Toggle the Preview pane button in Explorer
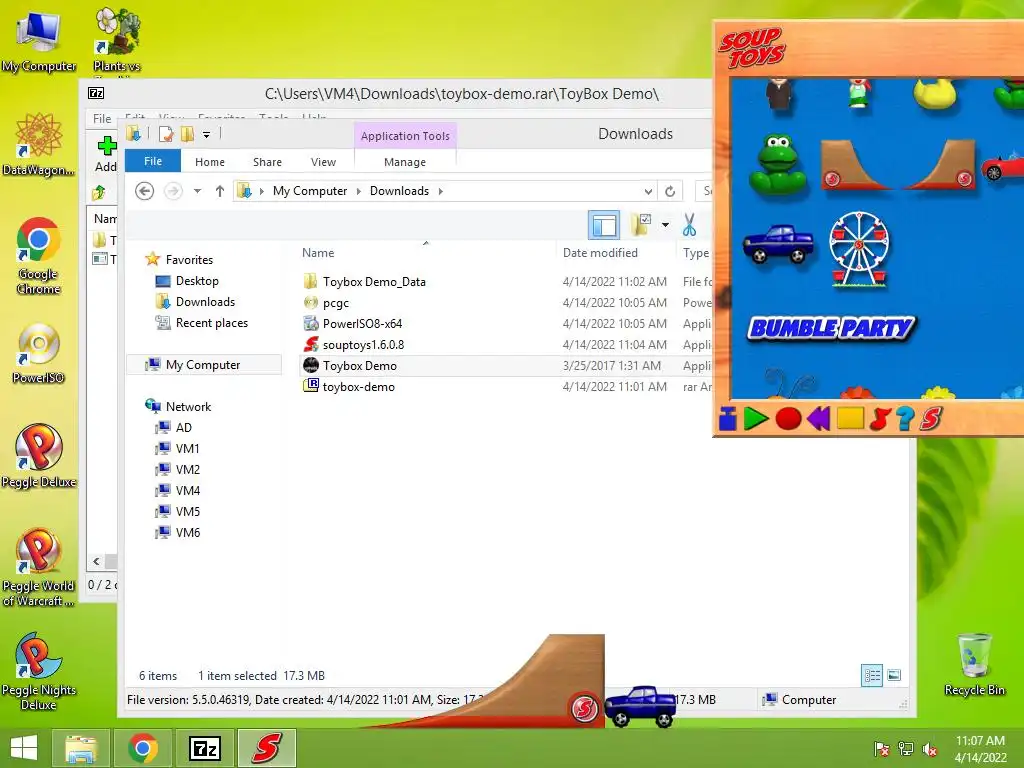The width and height of the screenshot is (1024, 768). 603,225
